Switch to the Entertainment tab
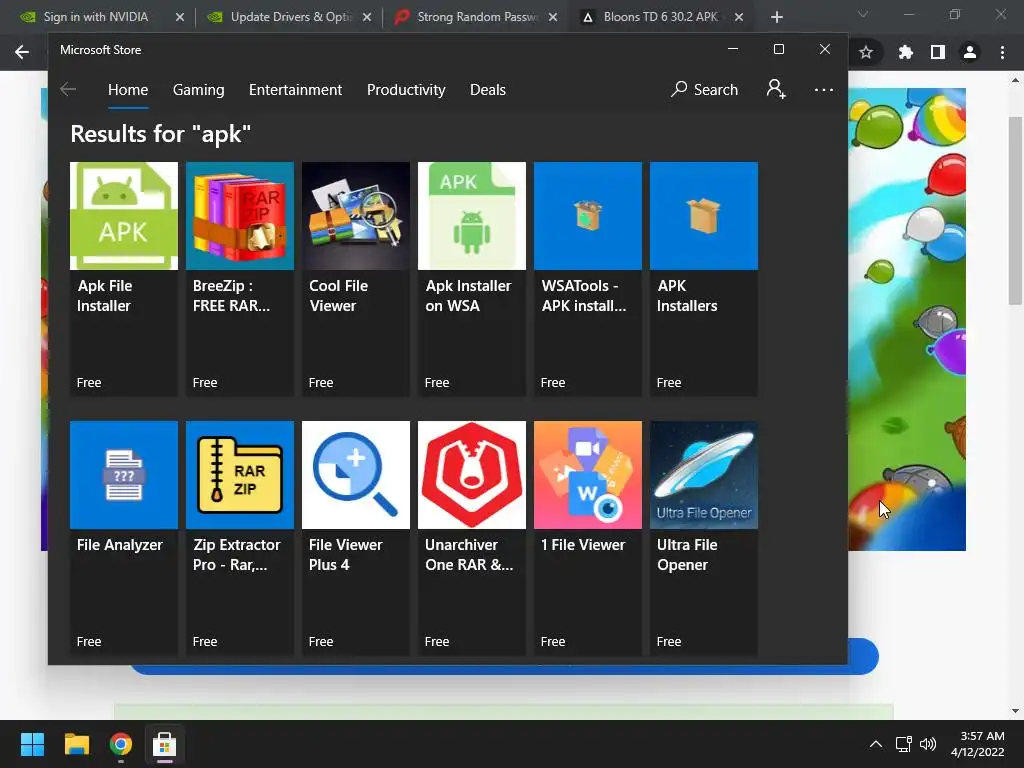Viewport: 1024px width, 768px height. click(295, 89)
